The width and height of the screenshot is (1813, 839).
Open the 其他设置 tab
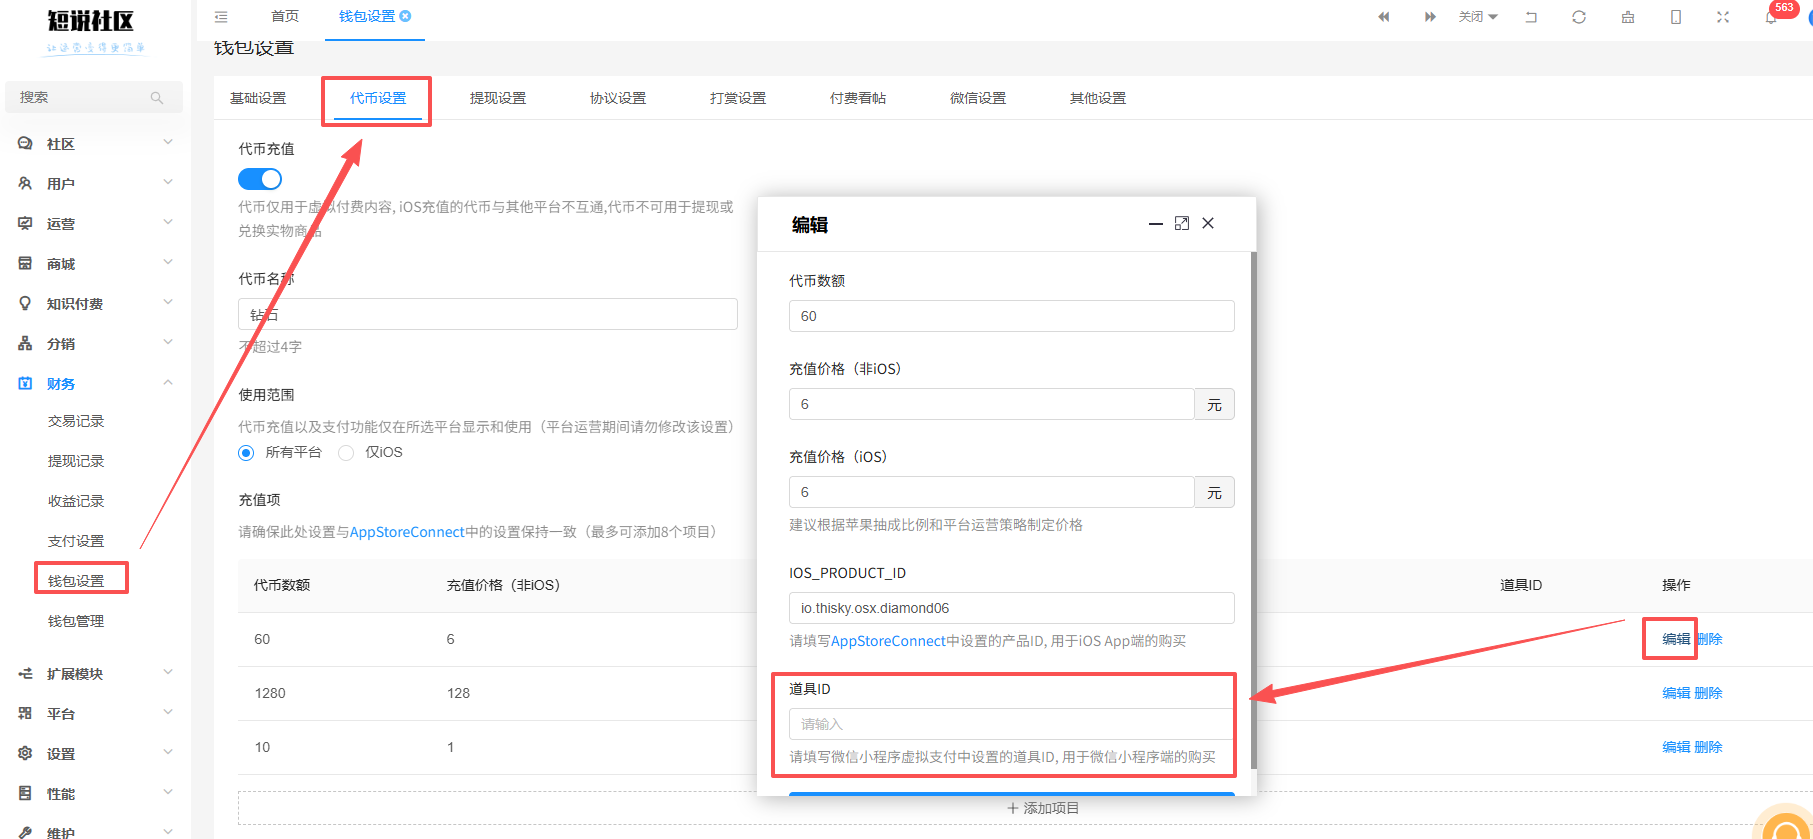(x=1098, y=98)
